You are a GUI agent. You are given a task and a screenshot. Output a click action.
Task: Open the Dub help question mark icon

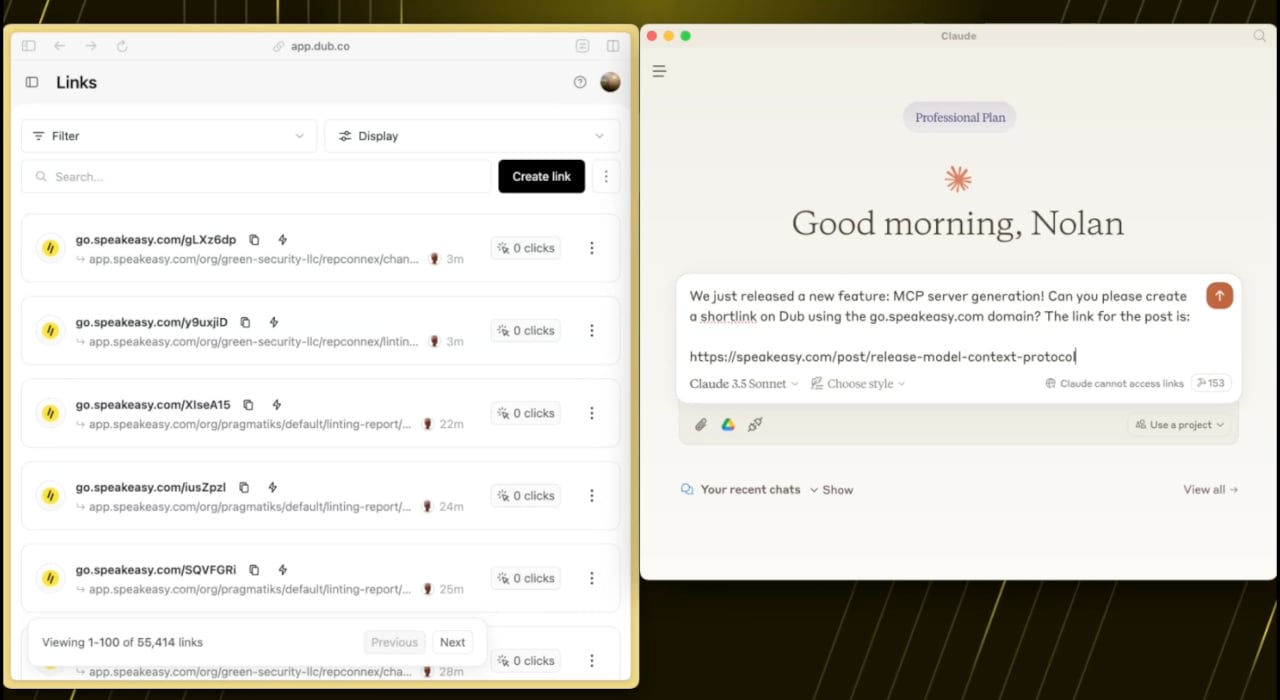pyautogui.click(x=580, y=82)
